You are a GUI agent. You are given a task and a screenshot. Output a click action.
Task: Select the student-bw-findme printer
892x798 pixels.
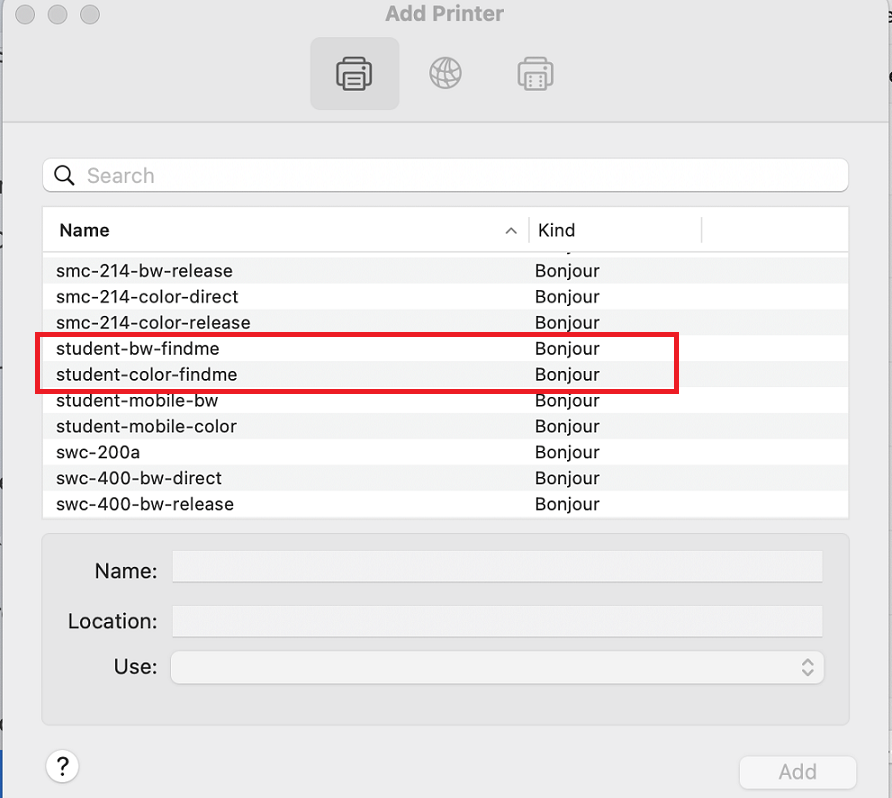coord(445,348)
